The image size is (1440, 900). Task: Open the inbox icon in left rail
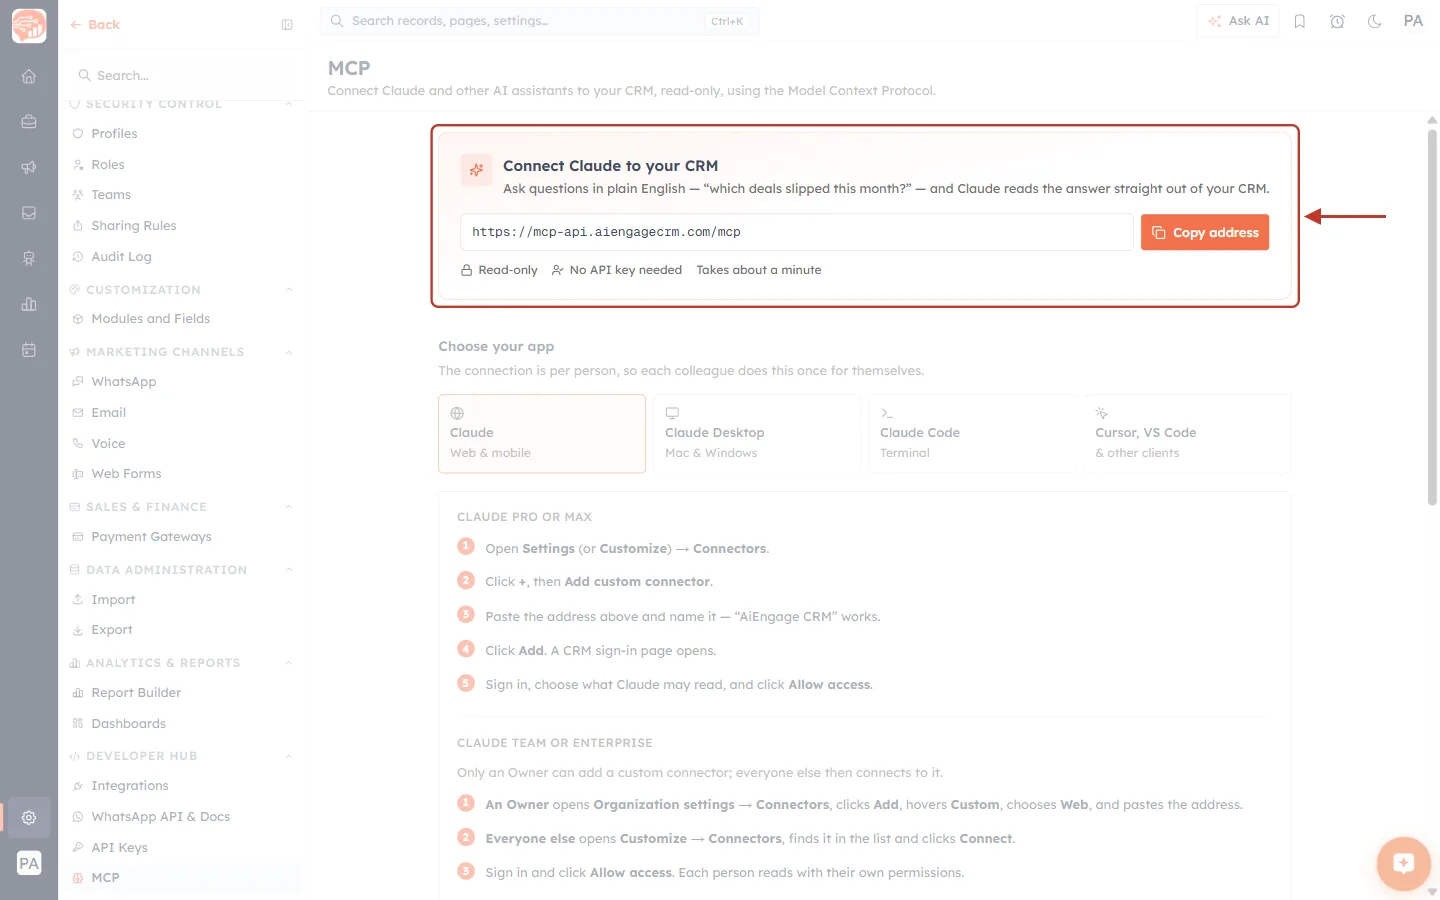click(29, 213)
